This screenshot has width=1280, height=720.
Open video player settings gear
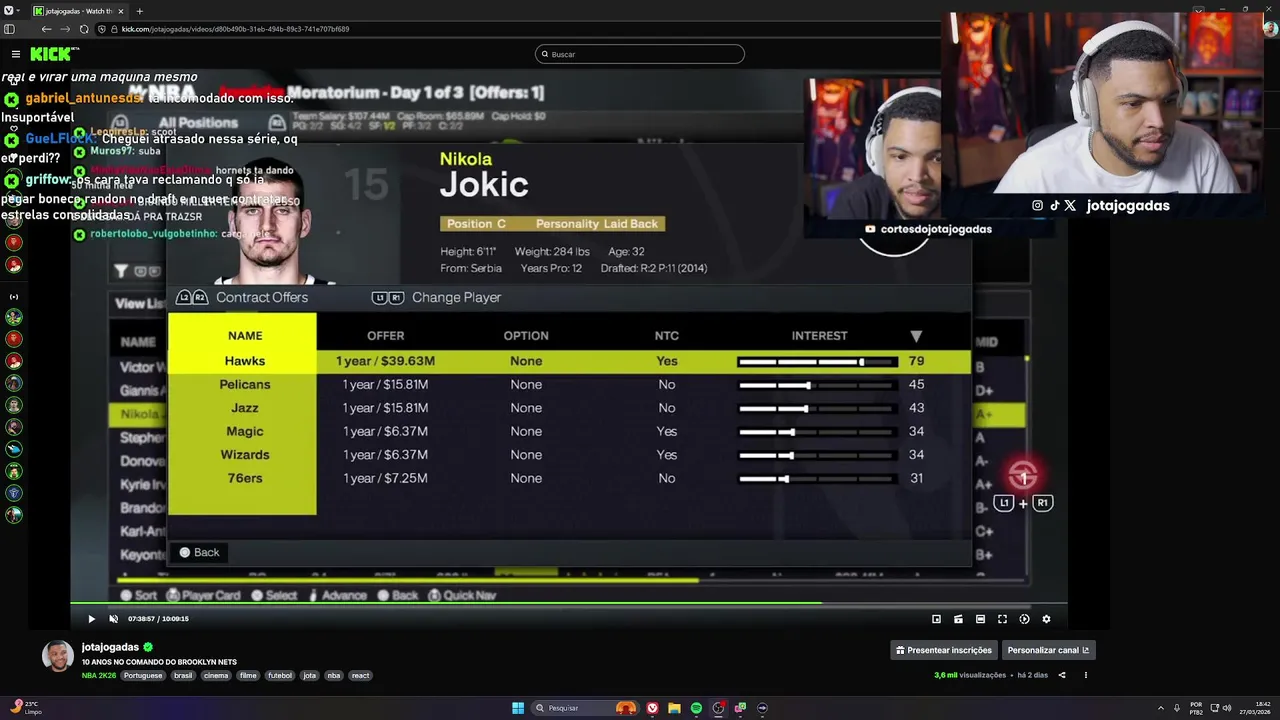[1046, 619]
